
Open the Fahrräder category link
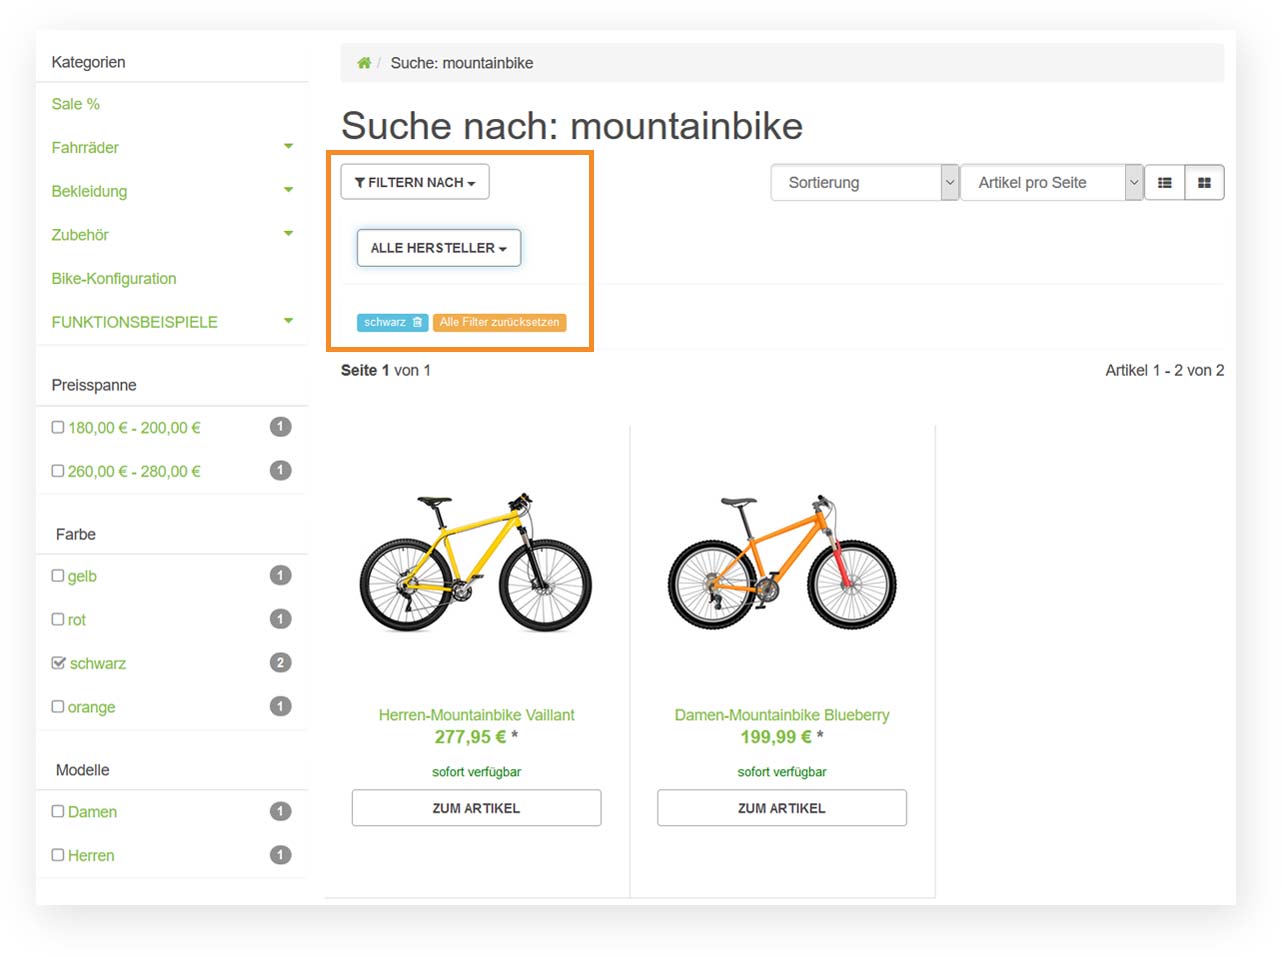pos(85,148)
